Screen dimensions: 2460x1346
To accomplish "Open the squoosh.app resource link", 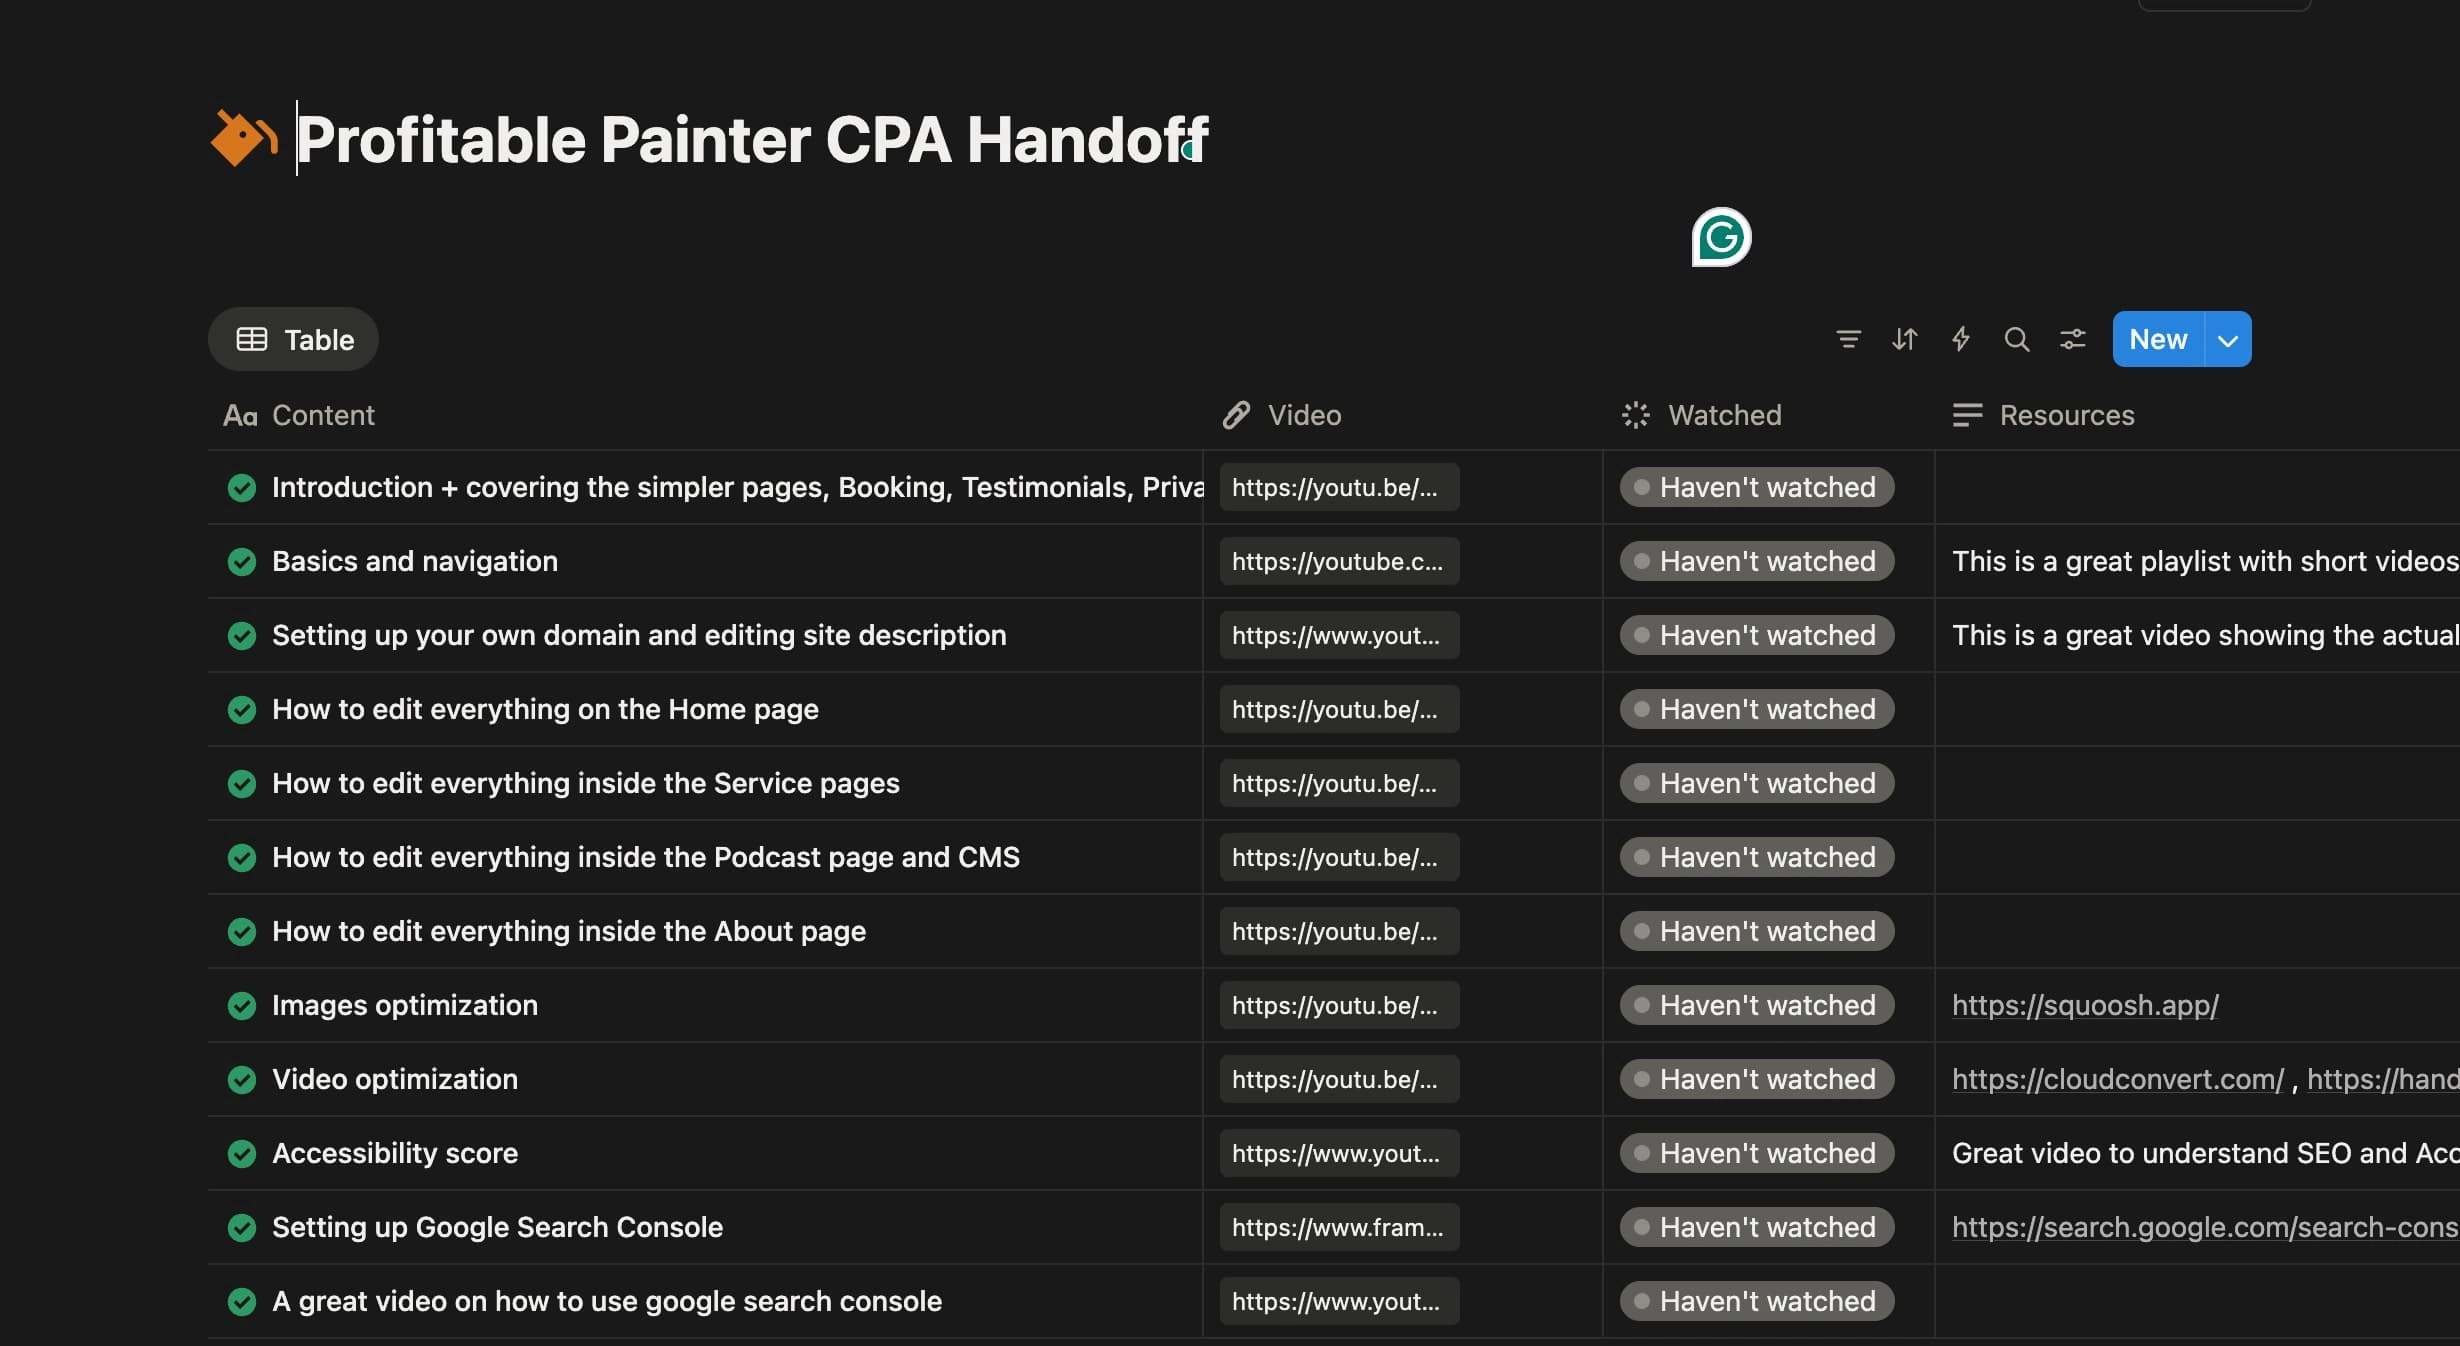I will tap(2085, 1005).
